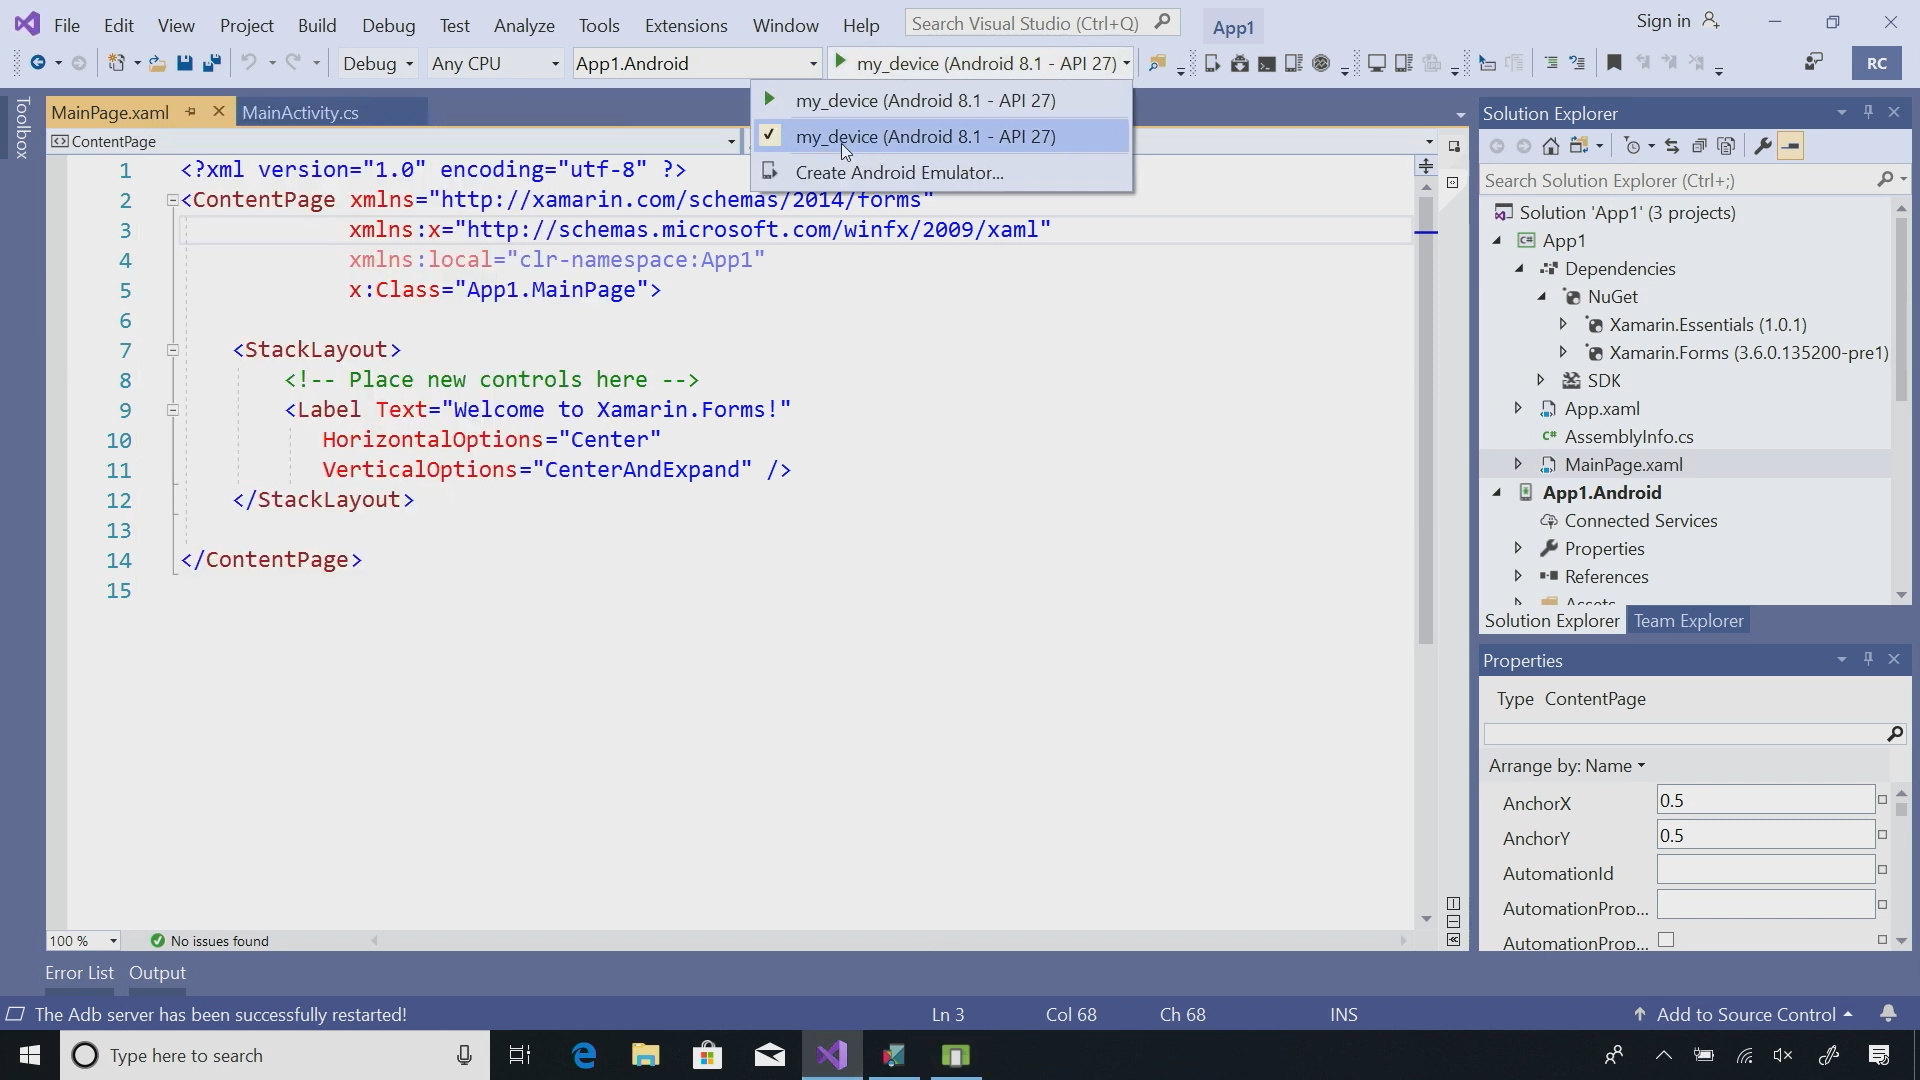Open the Debug configuration dropdown
Image resolution: width=1920 pixels, height=1080 pixels.
coord(378,63)
